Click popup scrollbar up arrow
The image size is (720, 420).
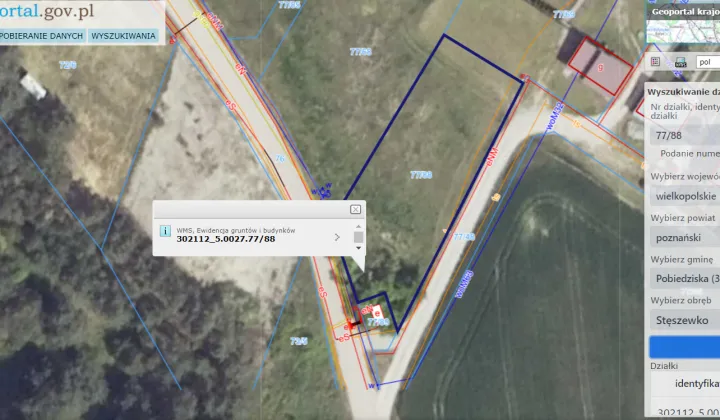click(359, 226)
